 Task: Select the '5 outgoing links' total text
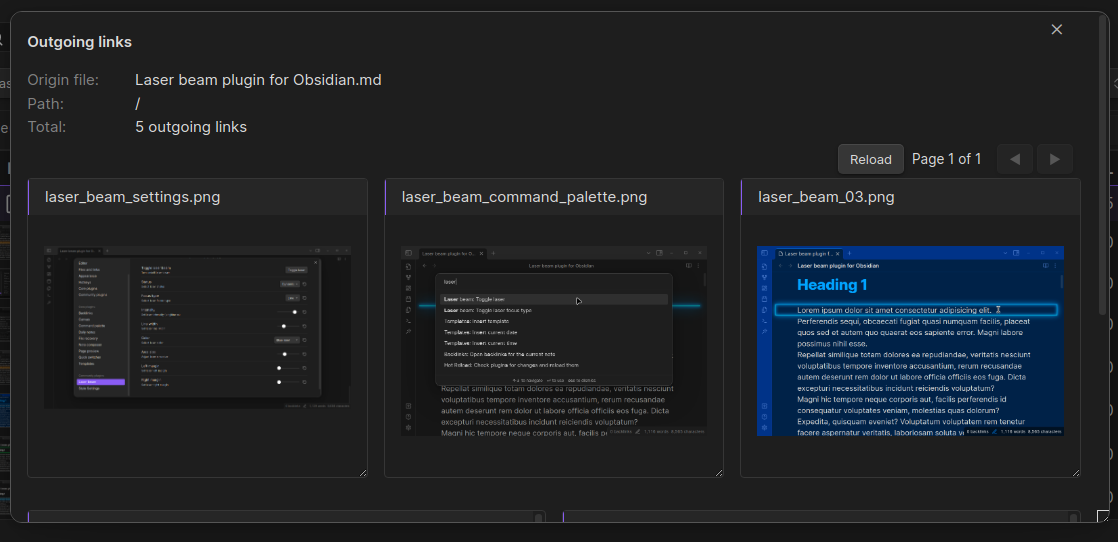pyautogui.click(x=191, y=127)
